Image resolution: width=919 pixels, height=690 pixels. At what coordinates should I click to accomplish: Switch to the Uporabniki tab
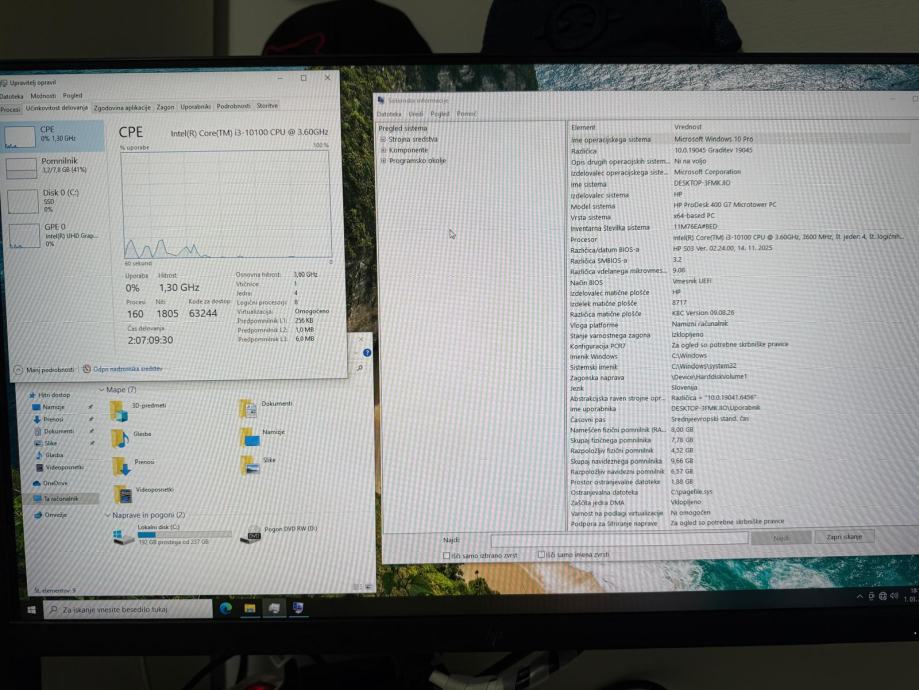(x=195, y=107)
